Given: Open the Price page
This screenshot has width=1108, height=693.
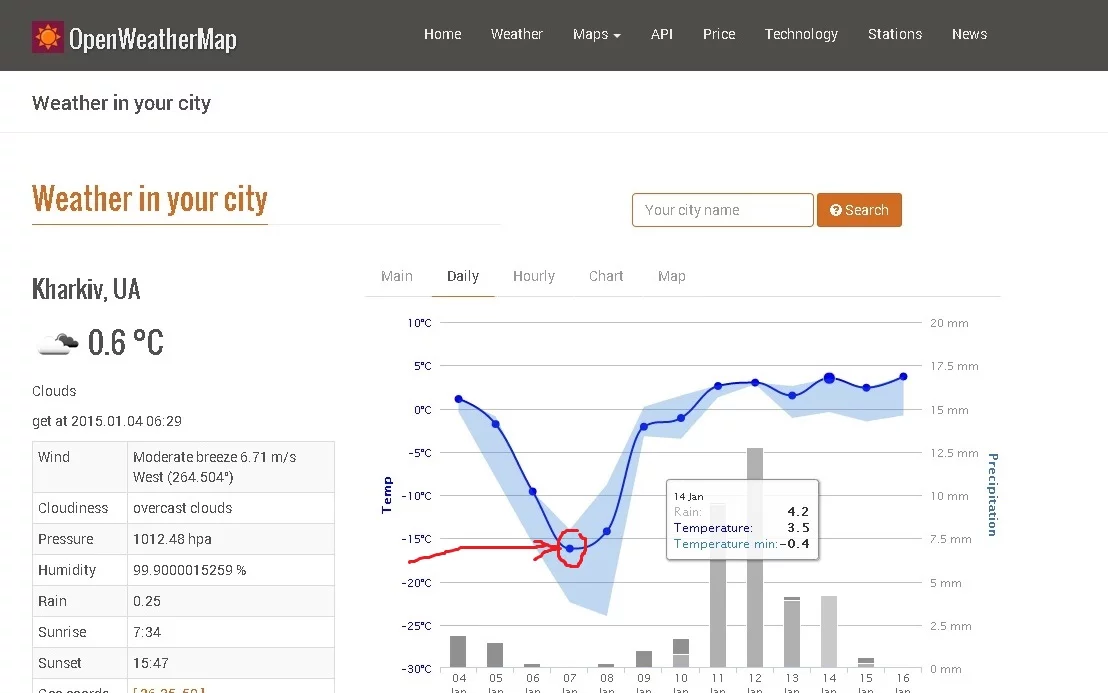Looking at the screenshot, I should [x=719, y=34].
